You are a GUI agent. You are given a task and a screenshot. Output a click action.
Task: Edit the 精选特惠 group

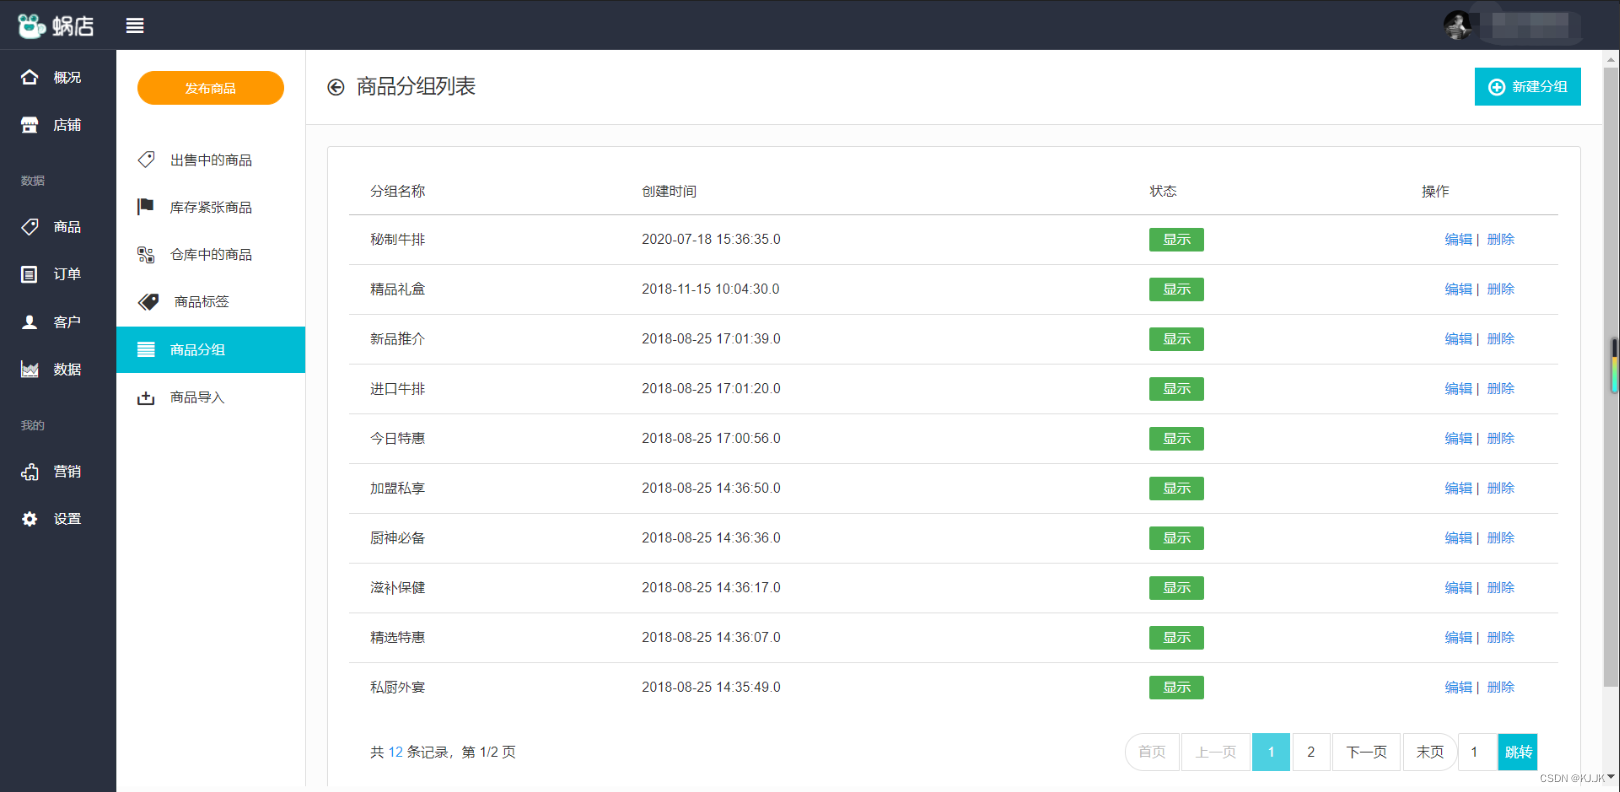(1458, 637)
